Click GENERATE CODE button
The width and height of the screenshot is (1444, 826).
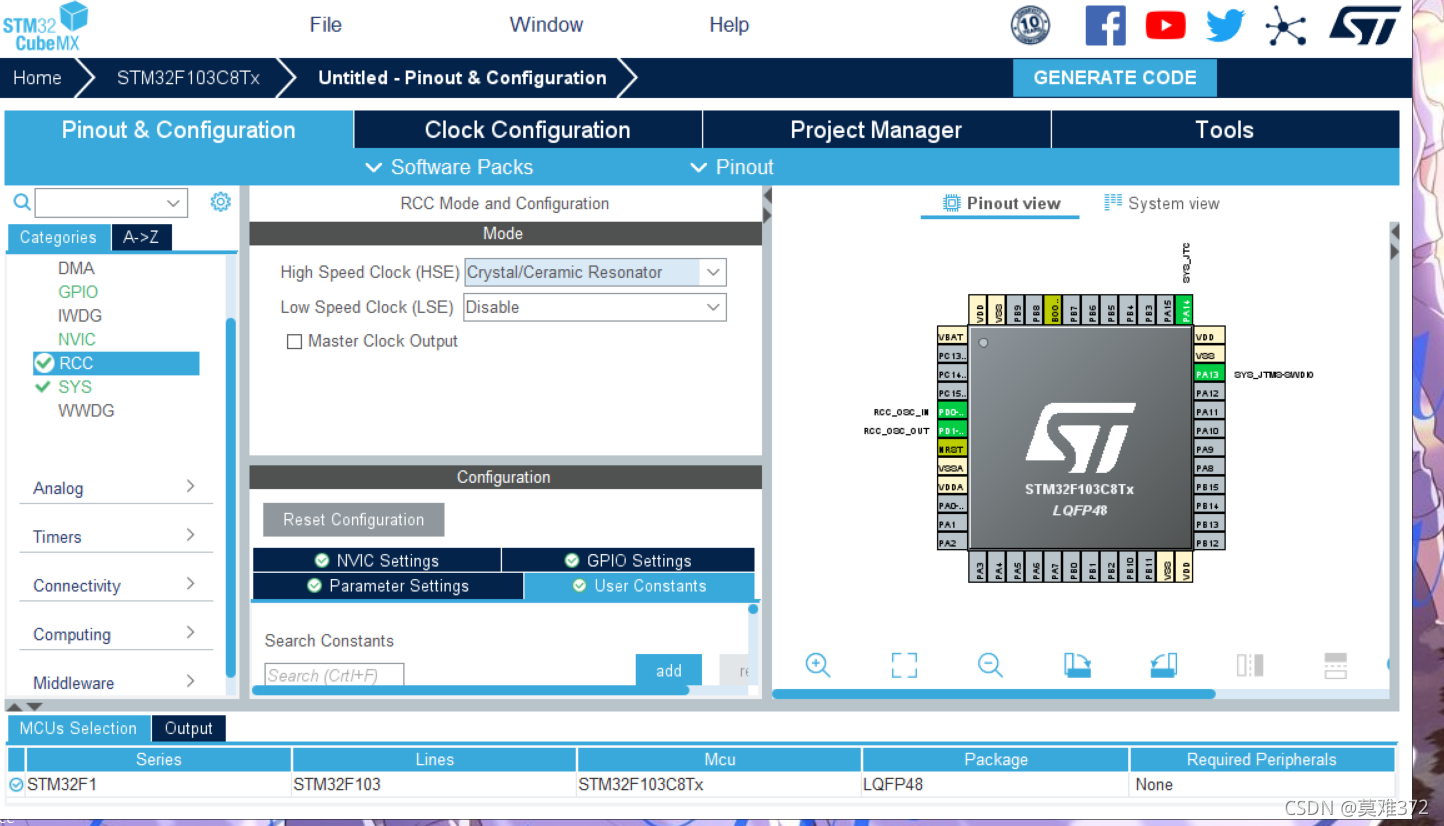tap(1115, 78)
